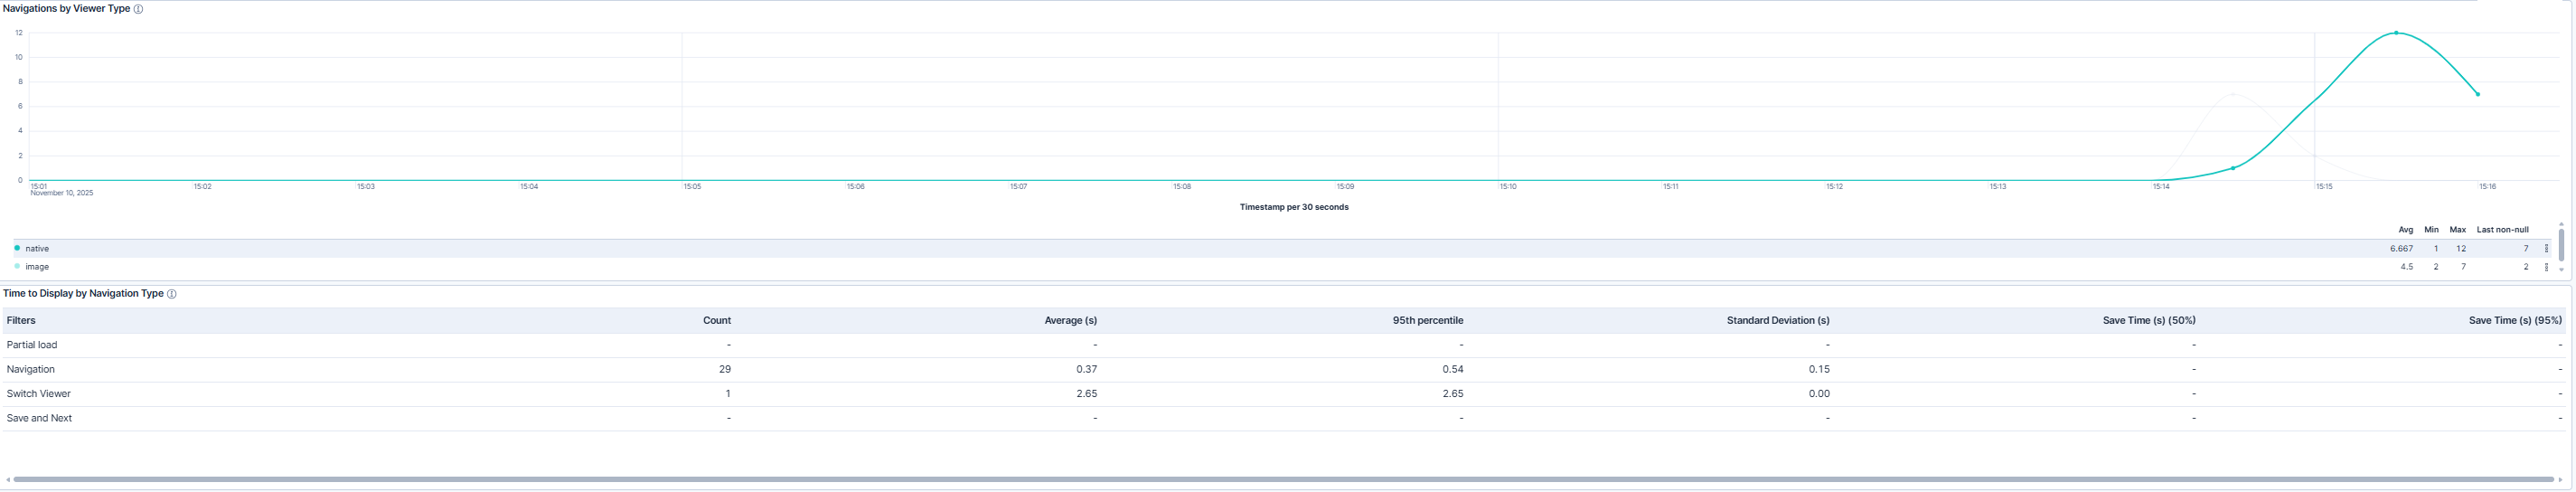The height and width of the screenshot is (492, 2576).
Task: Sort table by Filters column header
Action: coord(21,321)
